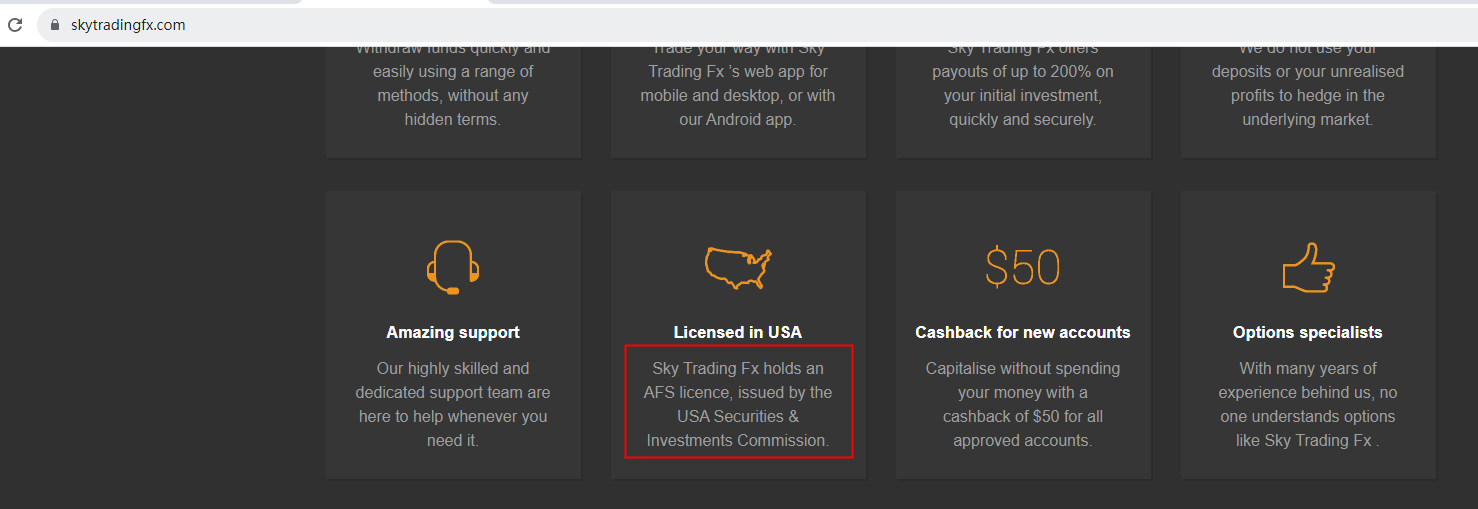The width and height of the screenshot is (1478, 509).
Task: Click the padlock site security icon
Action: [56, 25]
